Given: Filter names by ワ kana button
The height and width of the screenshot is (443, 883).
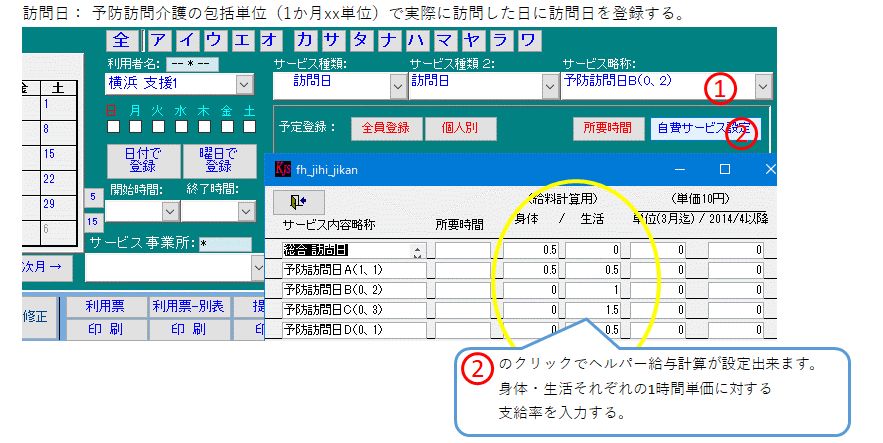Looking at the screenshot, I should pyautogui.click(x=528, y=41).
